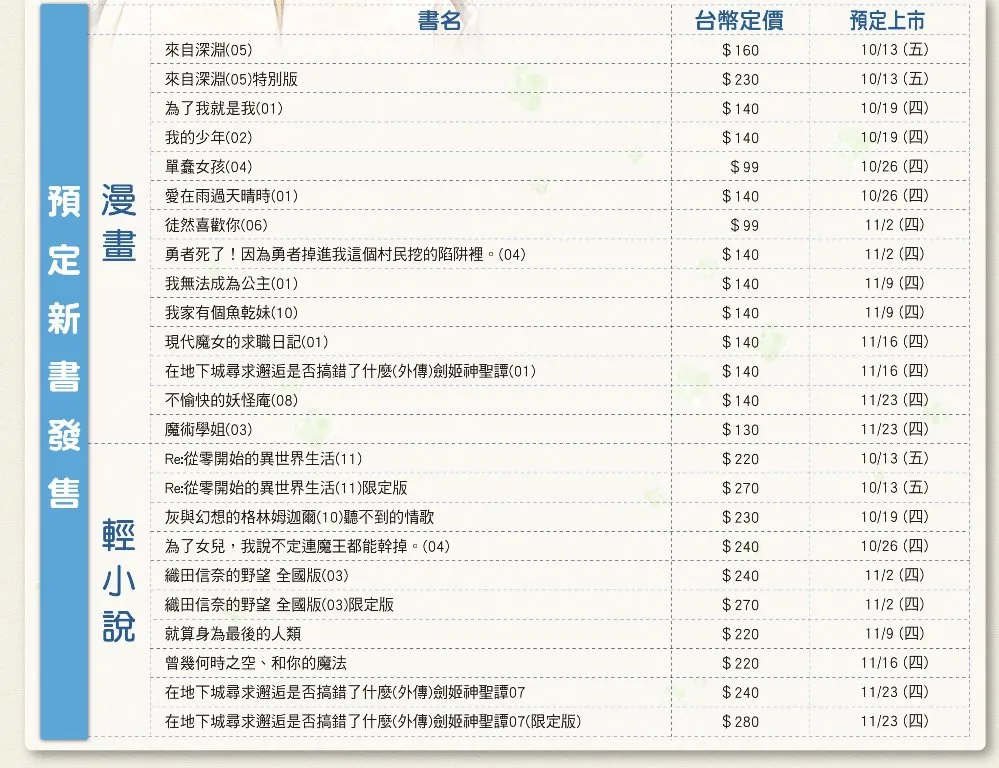Image resolution: width=999 pixels, height=768 pixels.
Task: Click the title 魔術學姐(03)
Action: coord(208,430)
